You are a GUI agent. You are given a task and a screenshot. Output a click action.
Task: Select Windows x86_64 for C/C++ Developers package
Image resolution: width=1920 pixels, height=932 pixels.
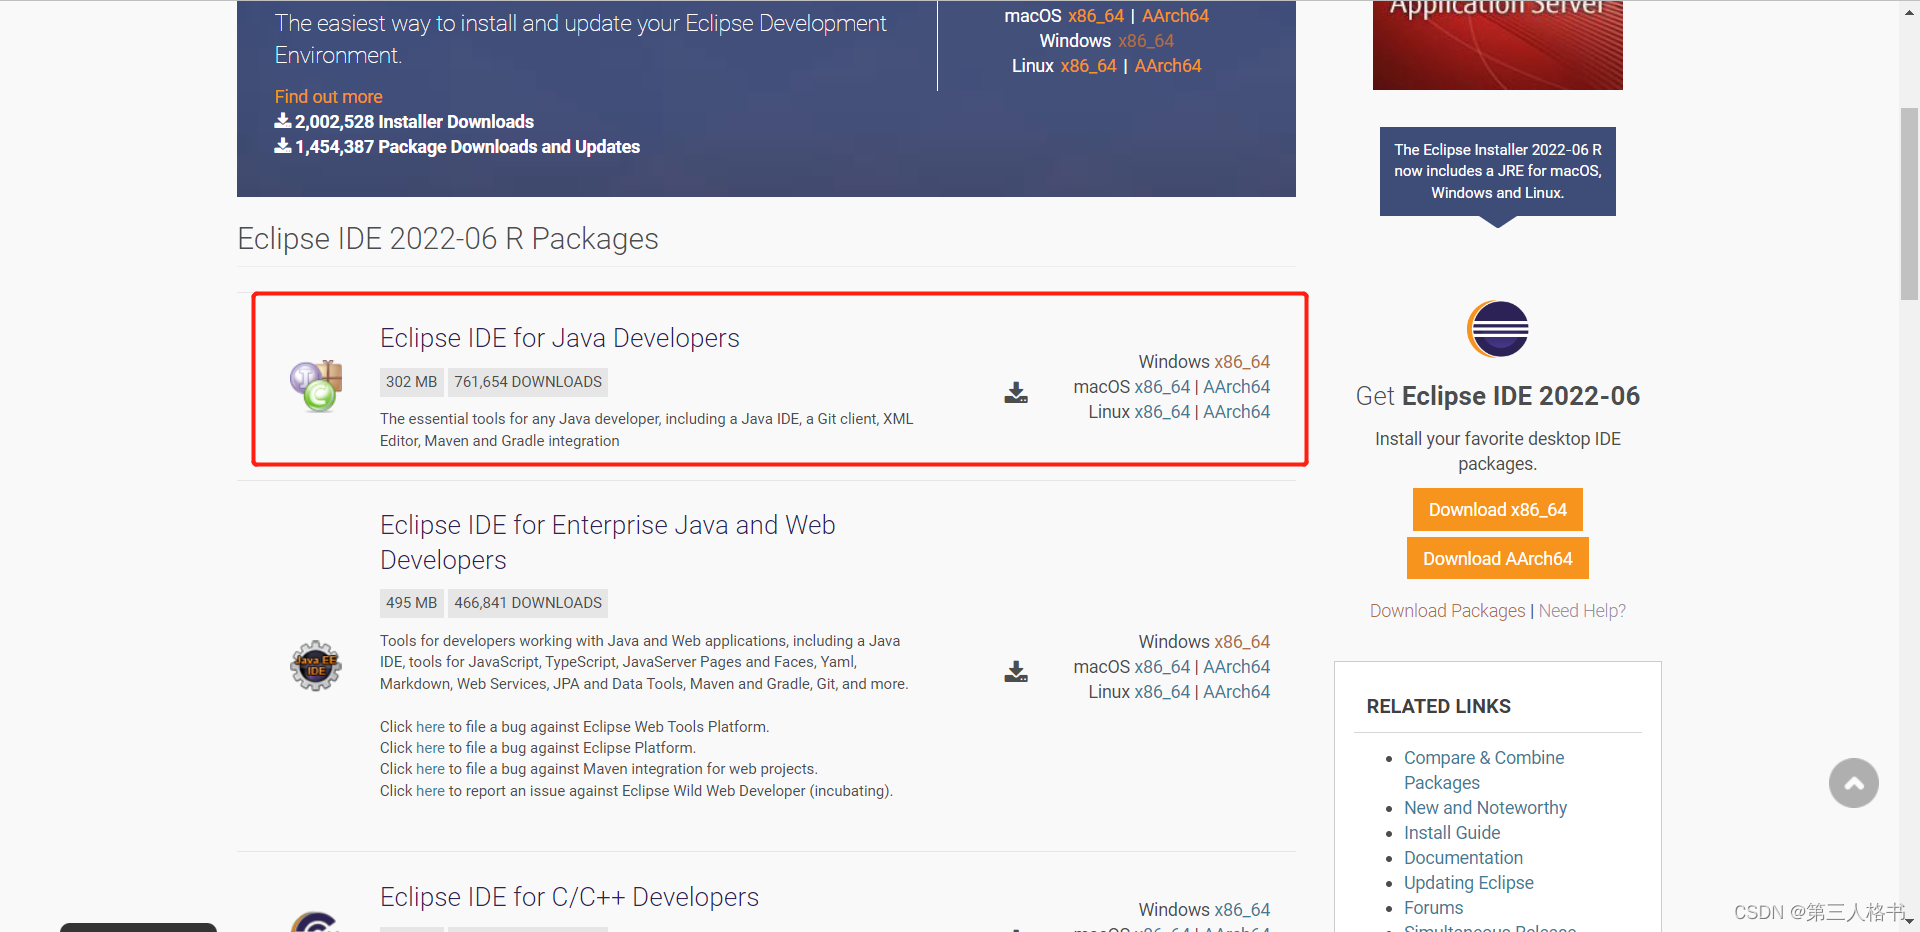pos(1242,910)
